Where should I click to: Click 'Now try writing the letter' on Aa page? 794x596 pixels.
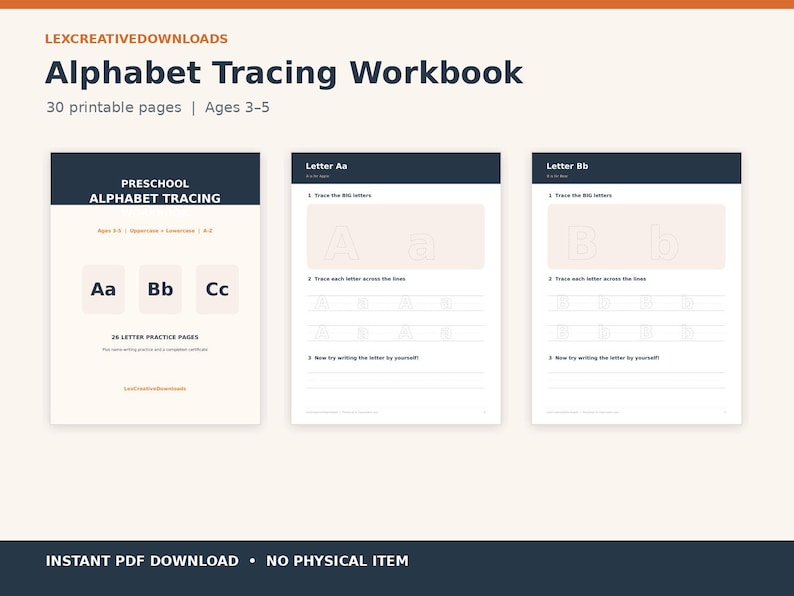coord(367,358)
